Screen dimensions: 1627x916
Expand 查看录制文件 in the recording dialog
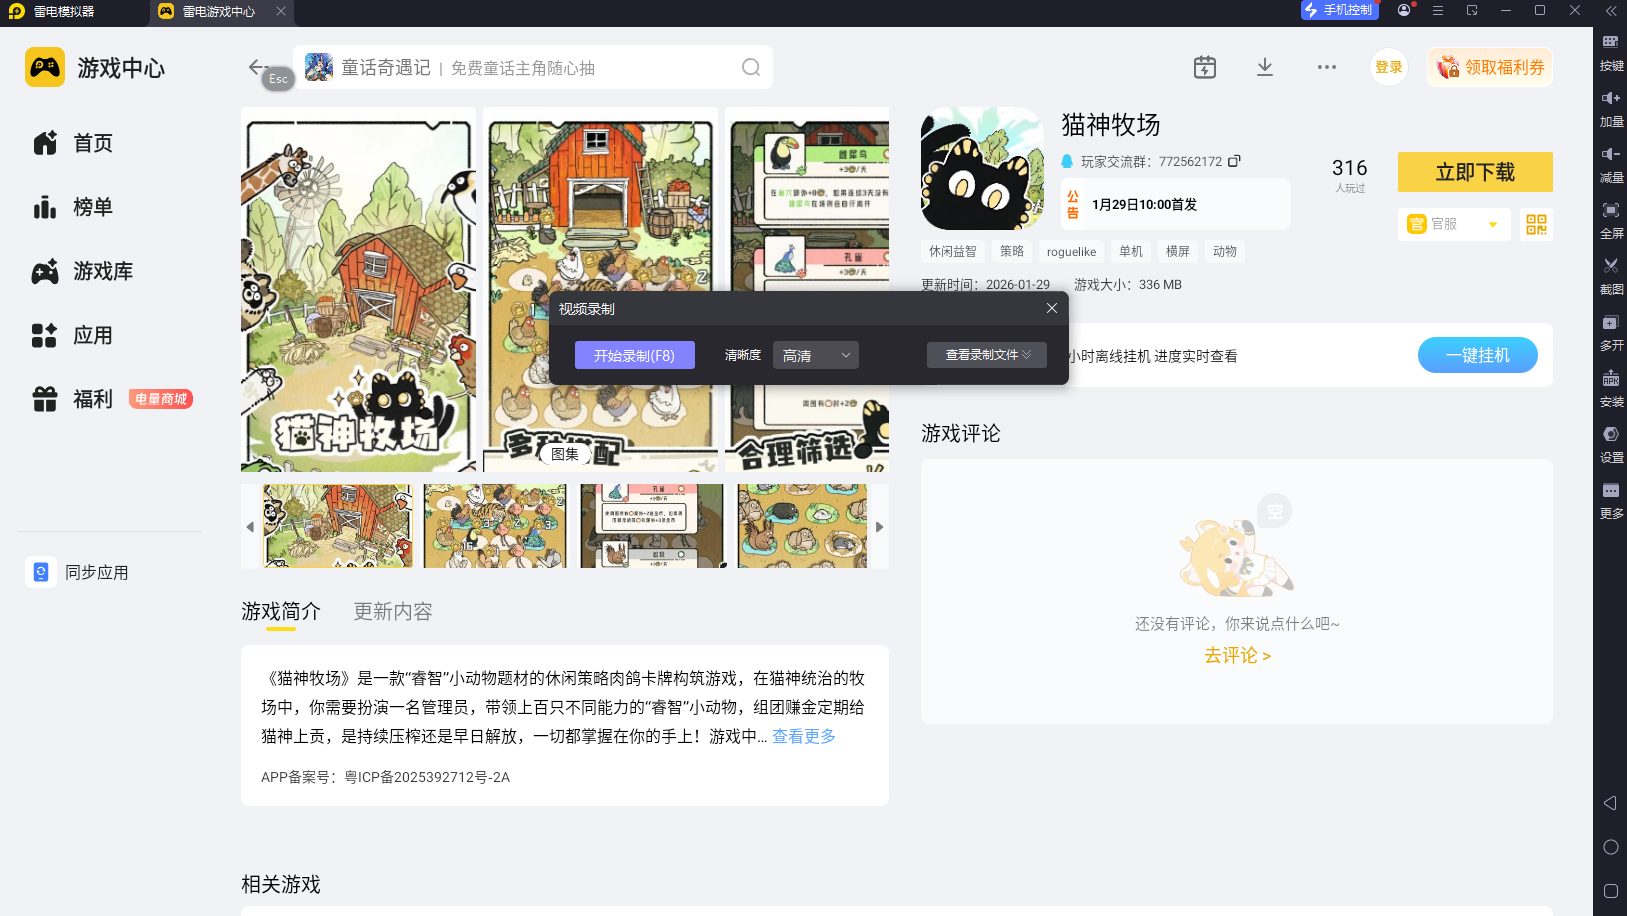pos(986,354)
